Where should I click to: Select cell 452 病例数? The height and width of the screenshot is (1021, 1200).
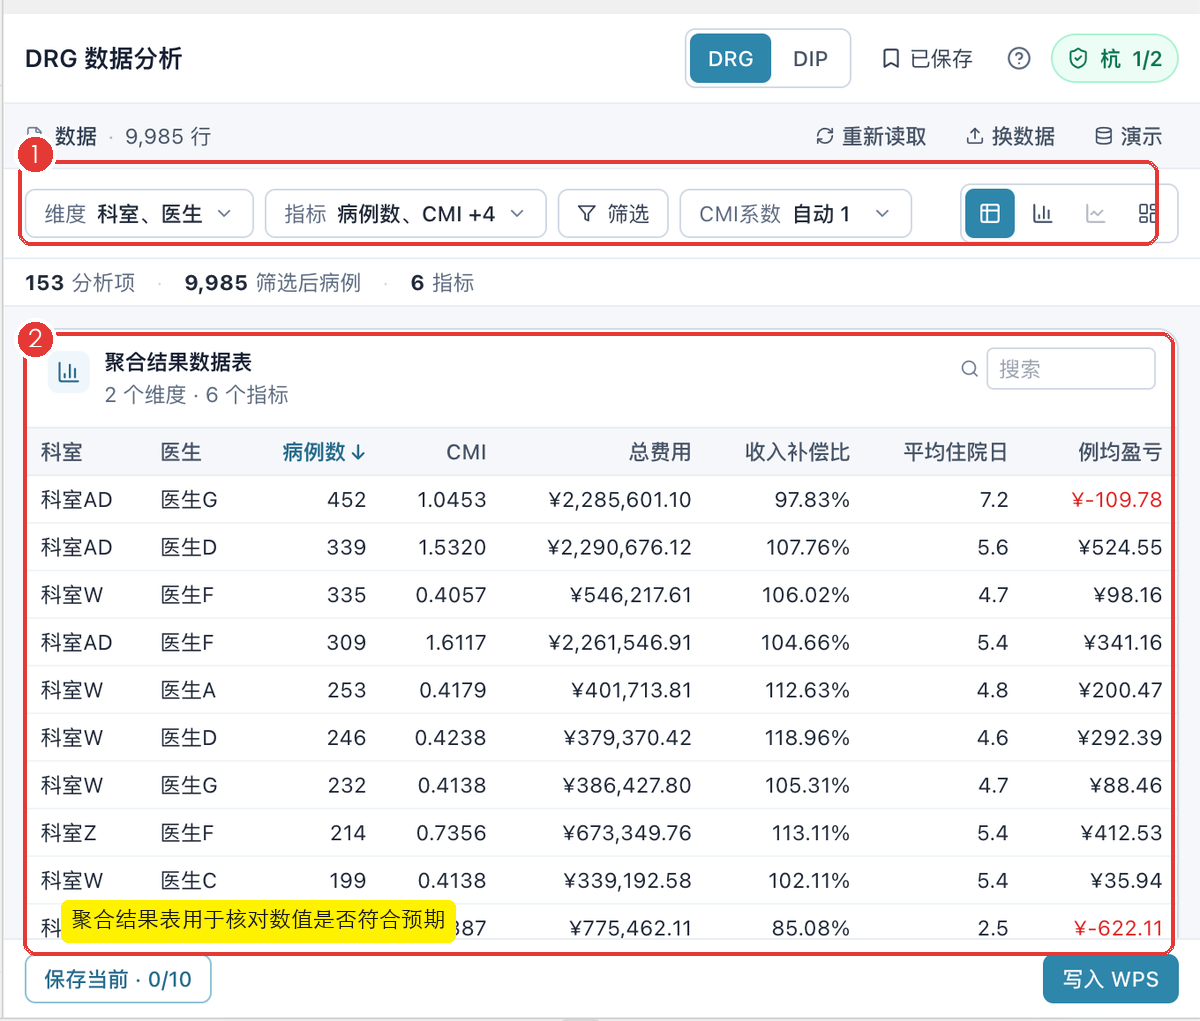tap(347, 499)
